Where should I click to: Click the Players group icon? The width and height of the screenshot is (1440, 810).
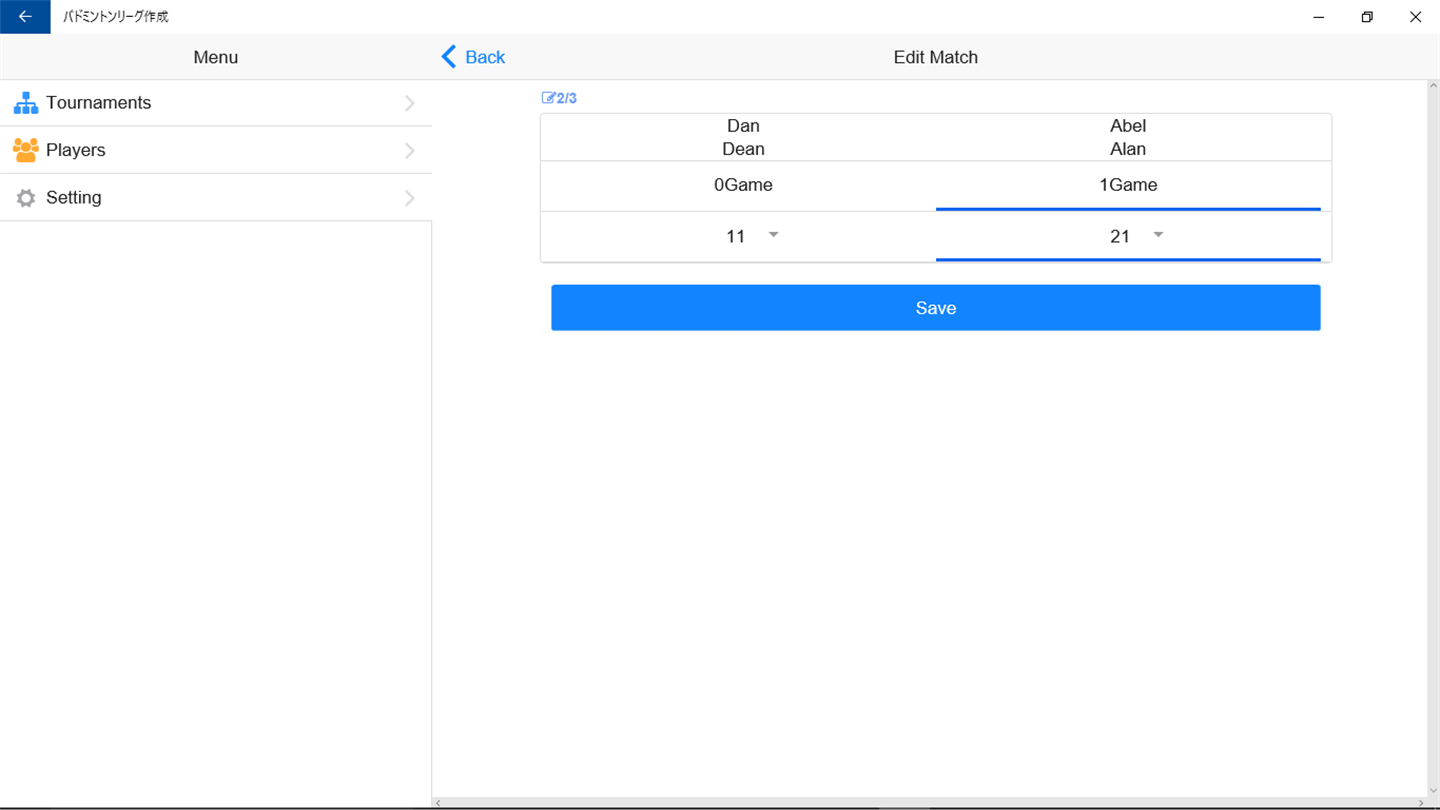[26, 150]
